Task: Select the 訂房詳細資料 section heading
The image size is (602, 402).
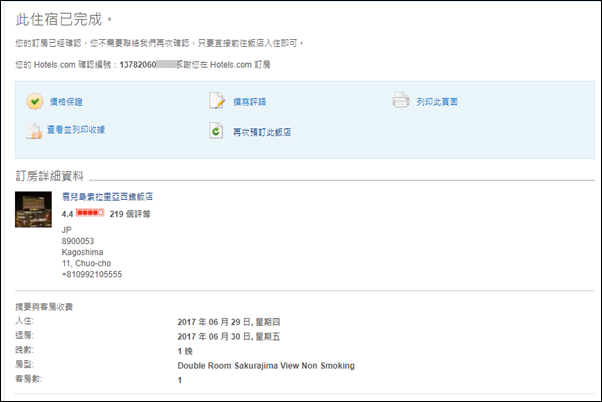Action: tap(50, 176)
